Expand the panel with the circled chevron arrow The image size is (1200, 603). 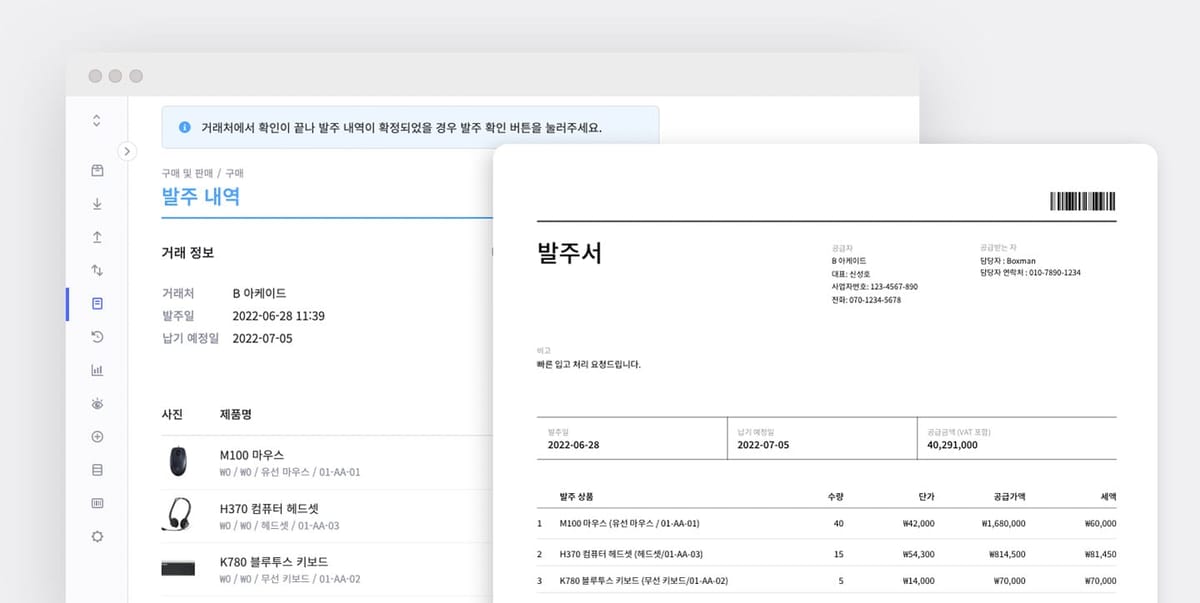click(127, 152)
